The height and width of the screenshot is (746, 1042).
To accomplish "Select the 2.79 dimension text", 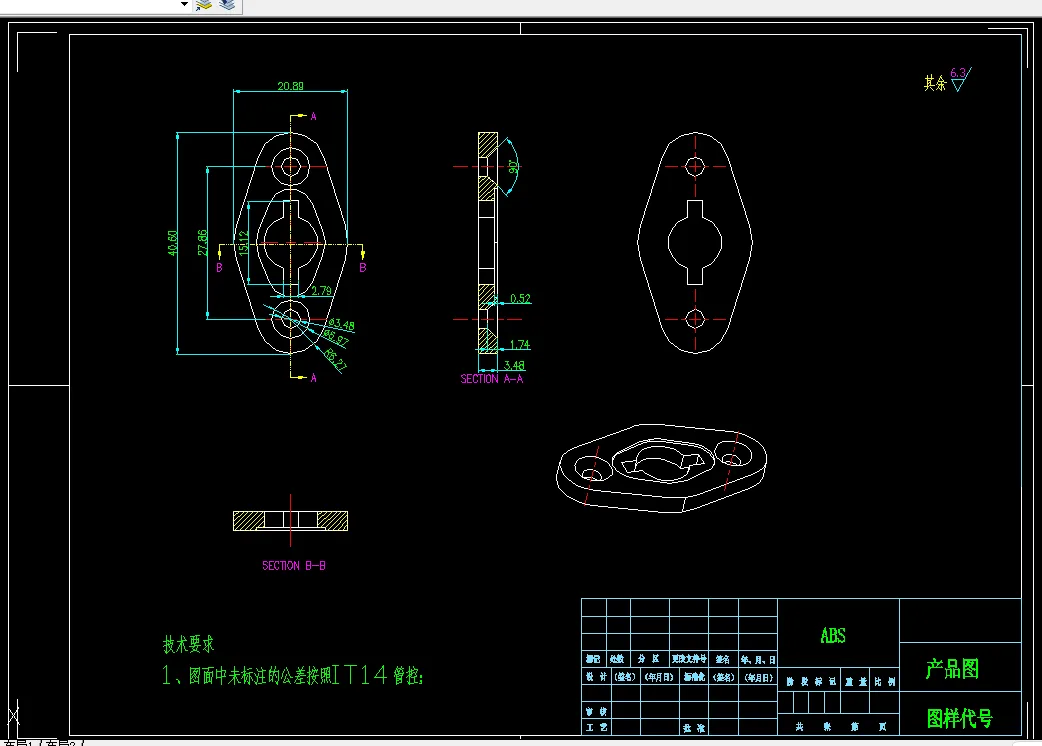I will click(322, 290).
